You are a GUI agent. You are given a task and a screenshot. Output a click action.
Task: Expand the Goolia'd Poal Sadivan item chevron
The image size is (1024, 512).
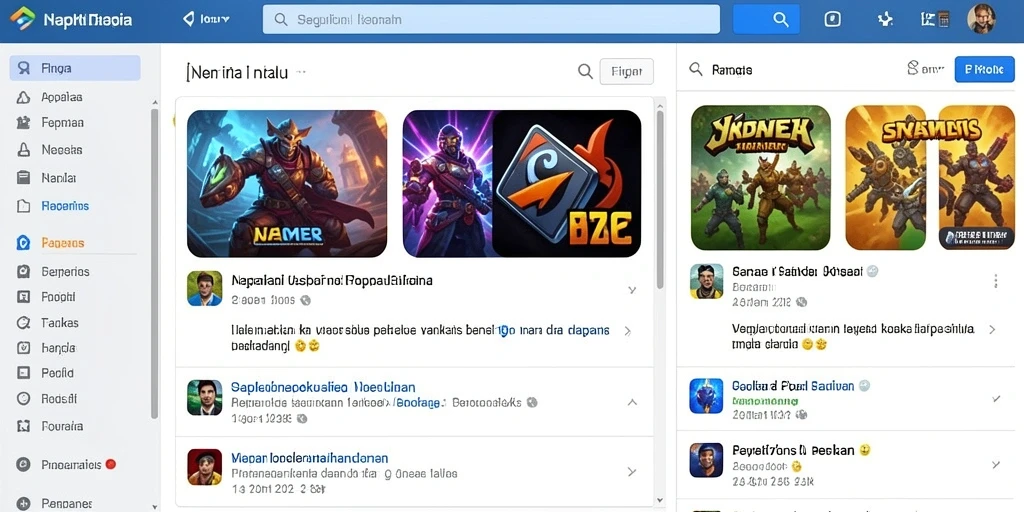coord(996,398)
